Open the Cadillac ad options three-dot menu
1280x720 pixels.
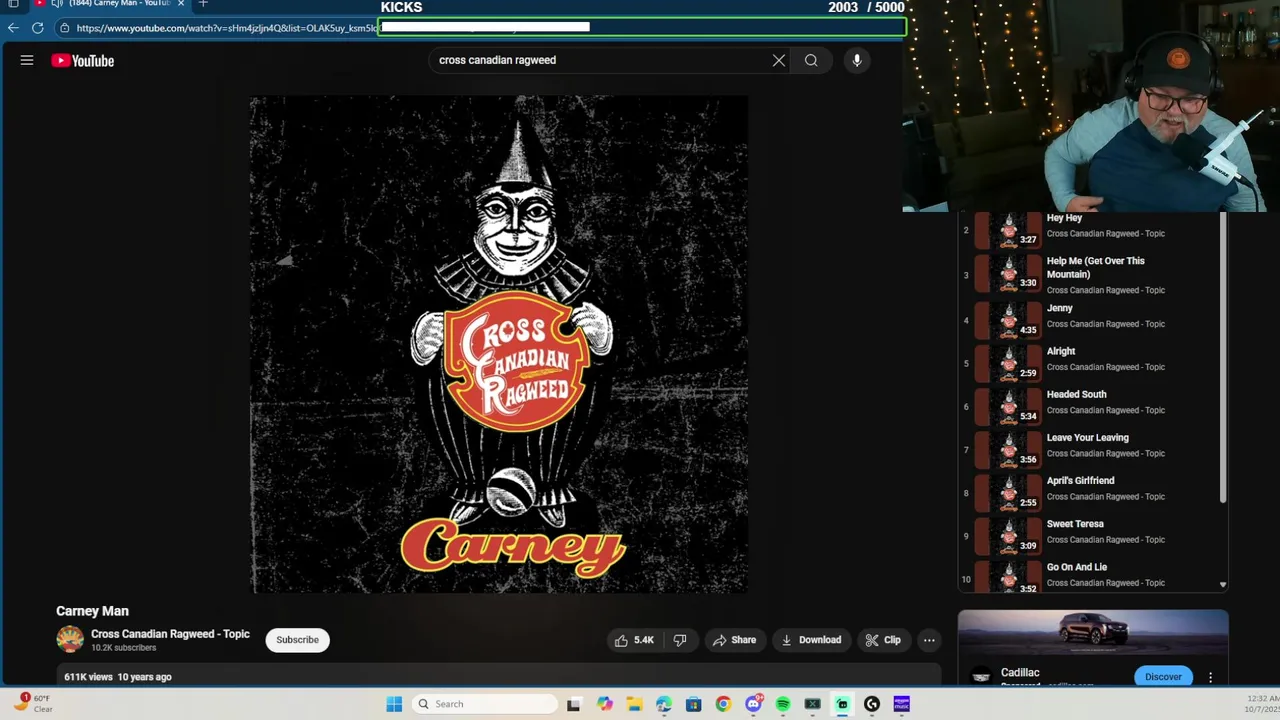tap(1210, 677)
